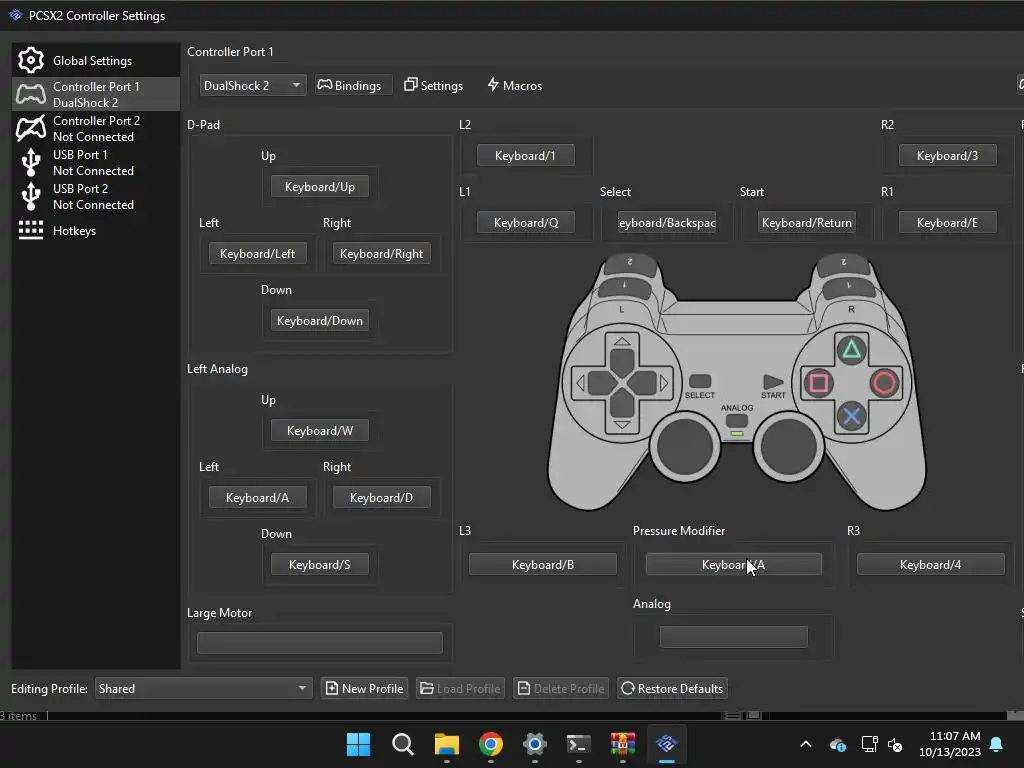Click Delete Profile button

pyautogui.click(x=561, y=688)
